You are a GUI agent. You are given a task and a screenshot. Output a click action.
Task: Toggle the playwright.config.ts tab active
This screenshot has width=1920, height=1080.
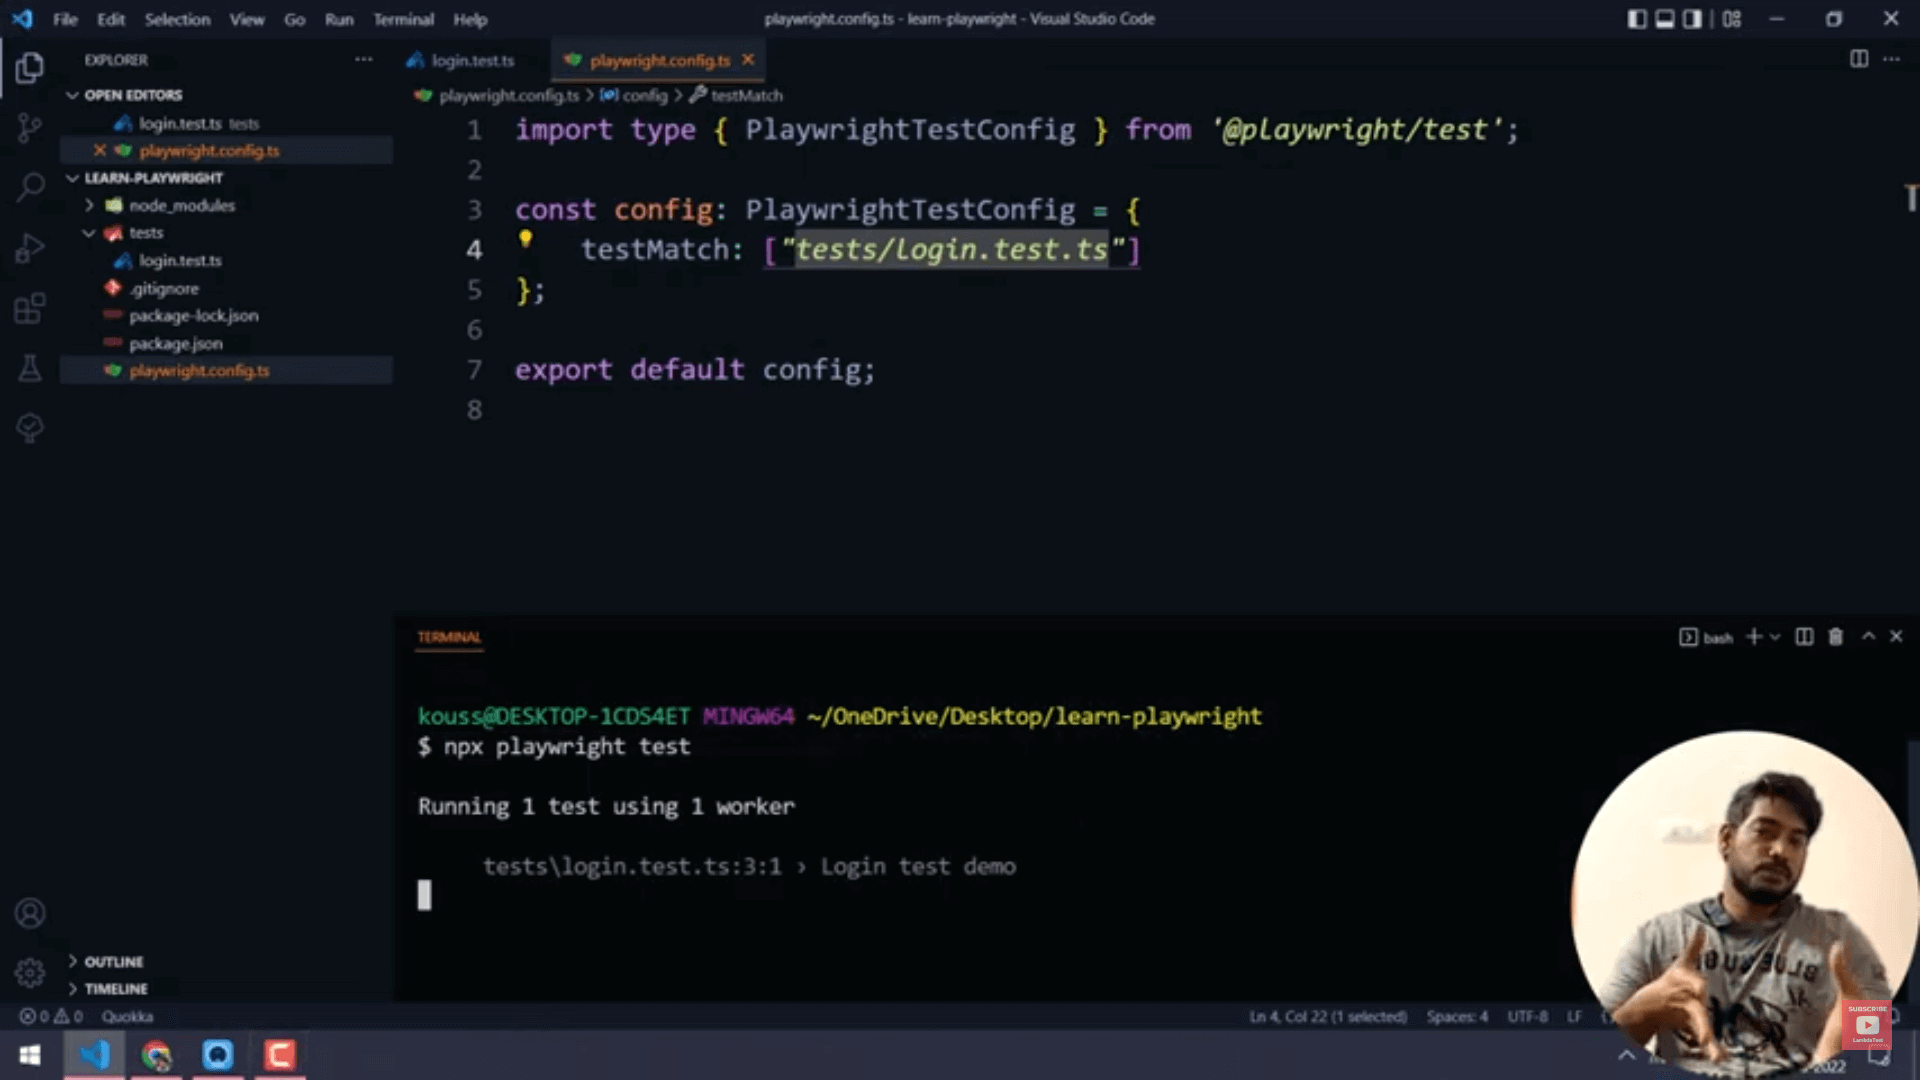coord(659,61)
